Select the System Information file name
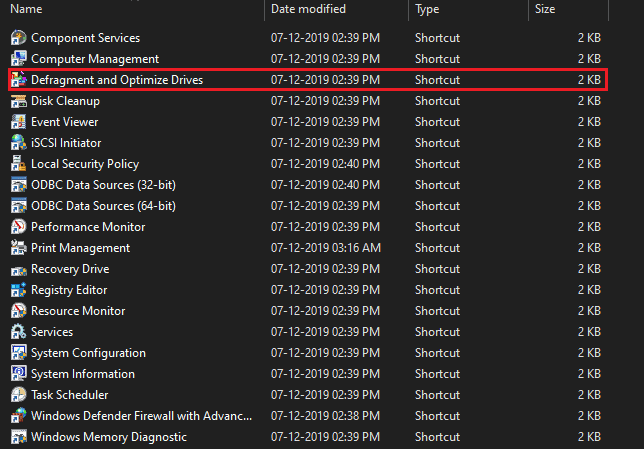This screenshot has height=449, width=644. point(83,374)
